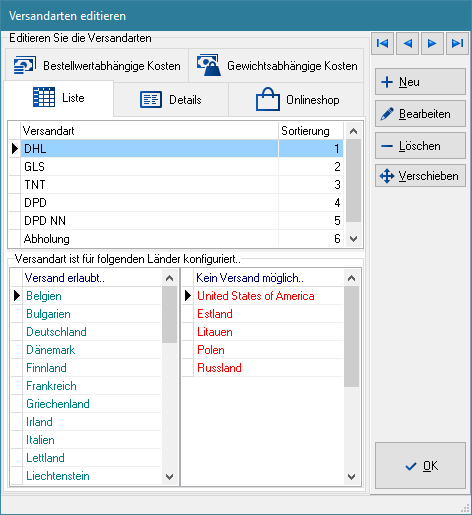Switch to the Onlineshop tab

[x=296, y=100]
